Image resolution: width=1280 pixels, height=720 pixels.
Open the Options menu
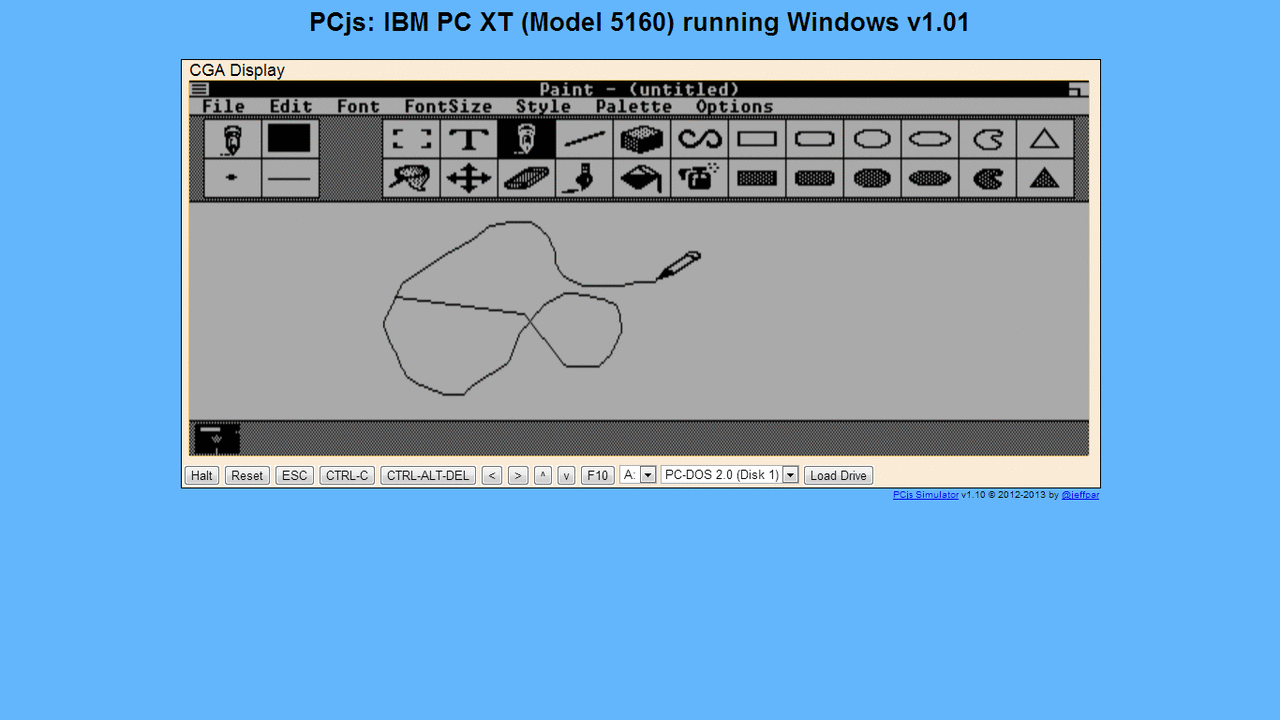tap(735, 106)
